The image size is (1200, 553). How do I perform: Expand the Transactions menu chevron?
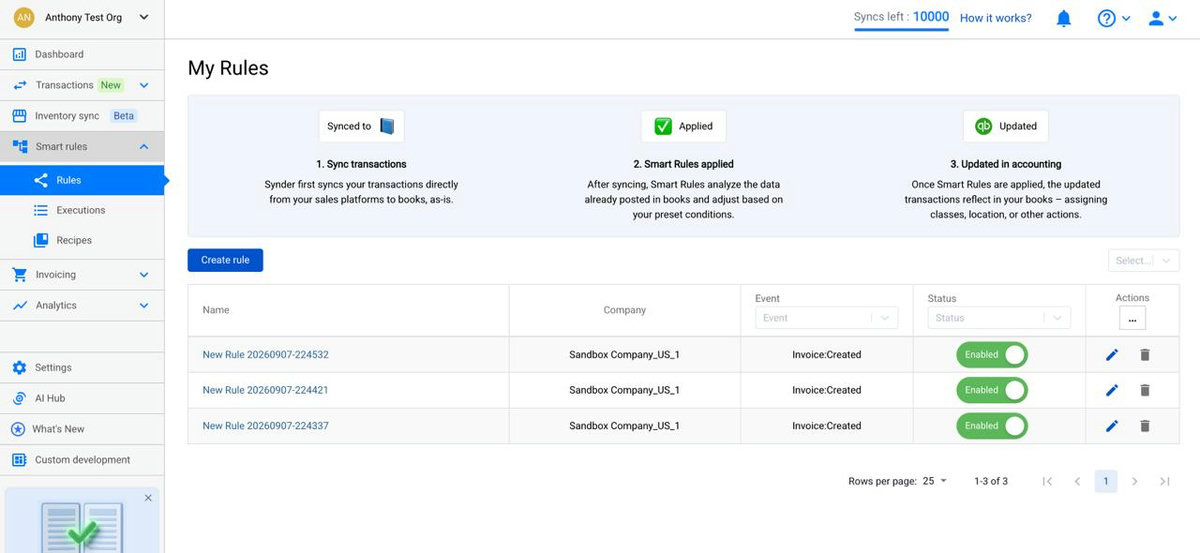pos(144,85)
